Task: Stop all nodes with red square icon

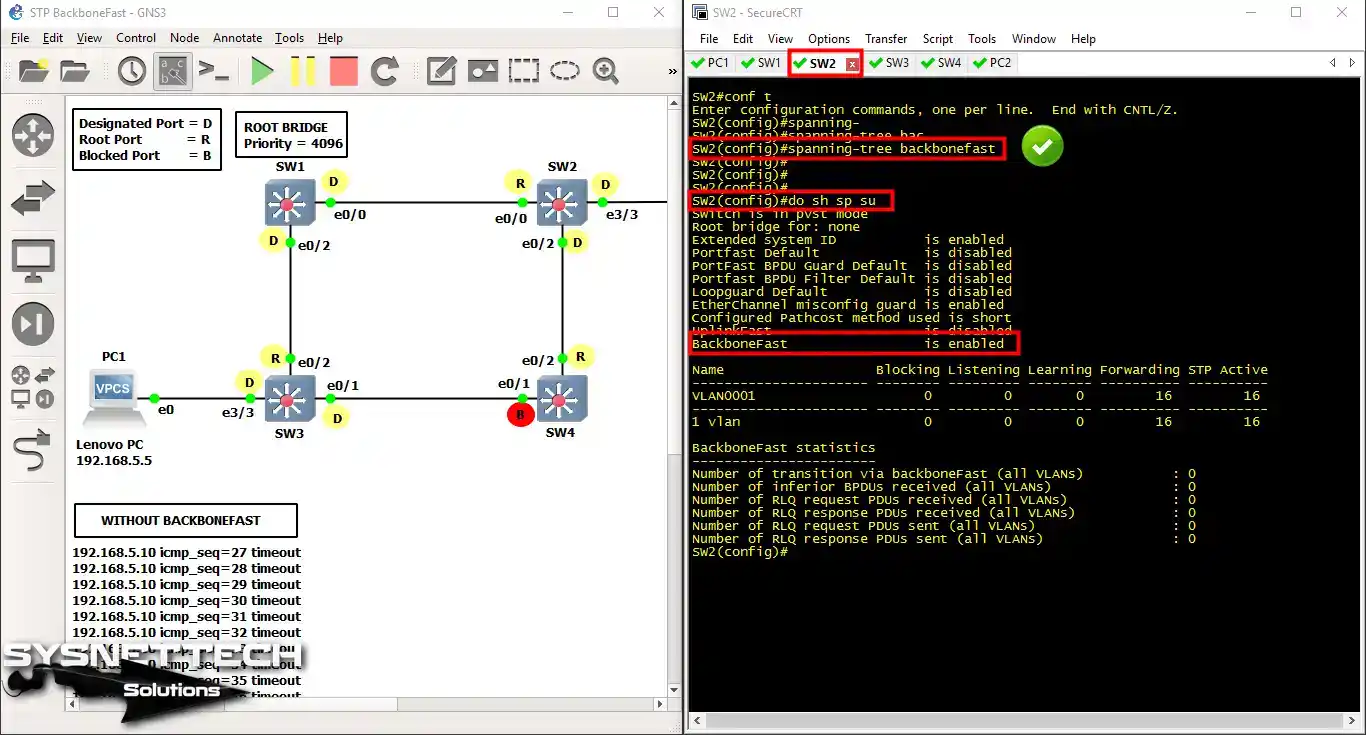Action: pyautogui.click(x=343, y=71)
